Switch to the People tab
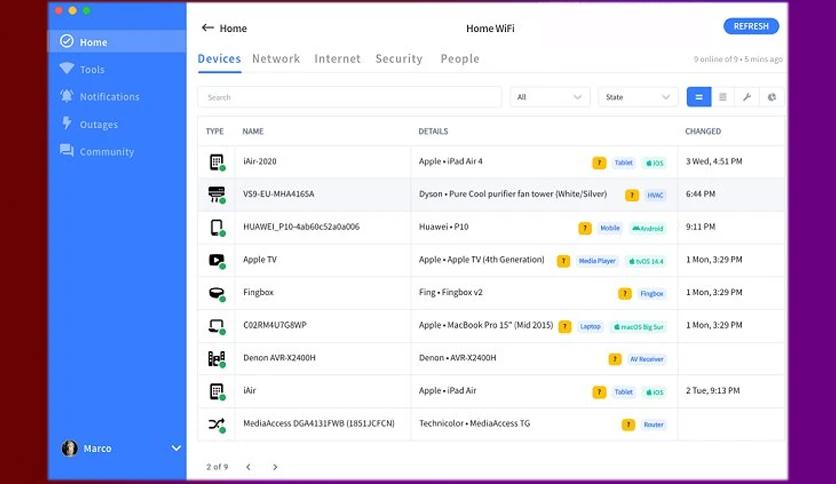This screenshot has width=836, height=484. coord(460,59)
